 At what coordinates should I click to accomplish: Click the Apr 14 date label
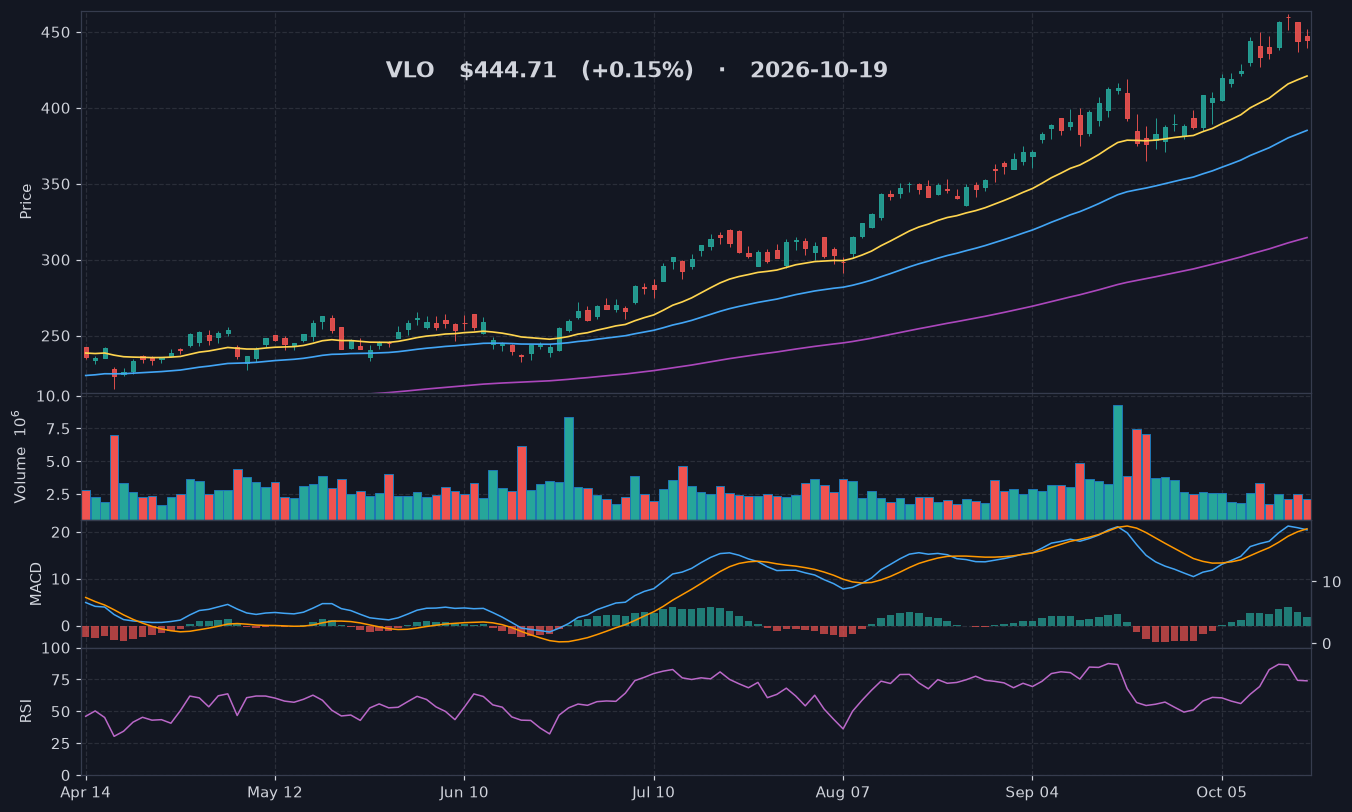[86, 792]
